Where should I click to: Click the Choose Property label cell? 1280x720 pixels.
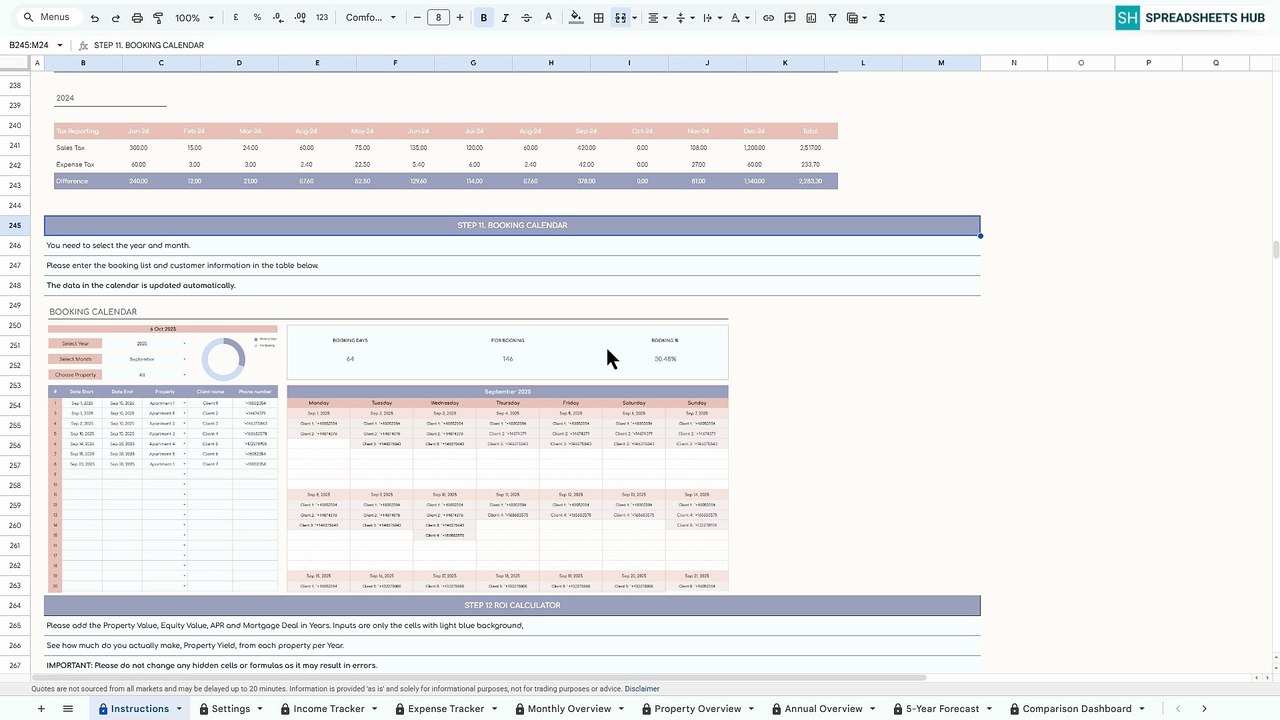[74, 375]
